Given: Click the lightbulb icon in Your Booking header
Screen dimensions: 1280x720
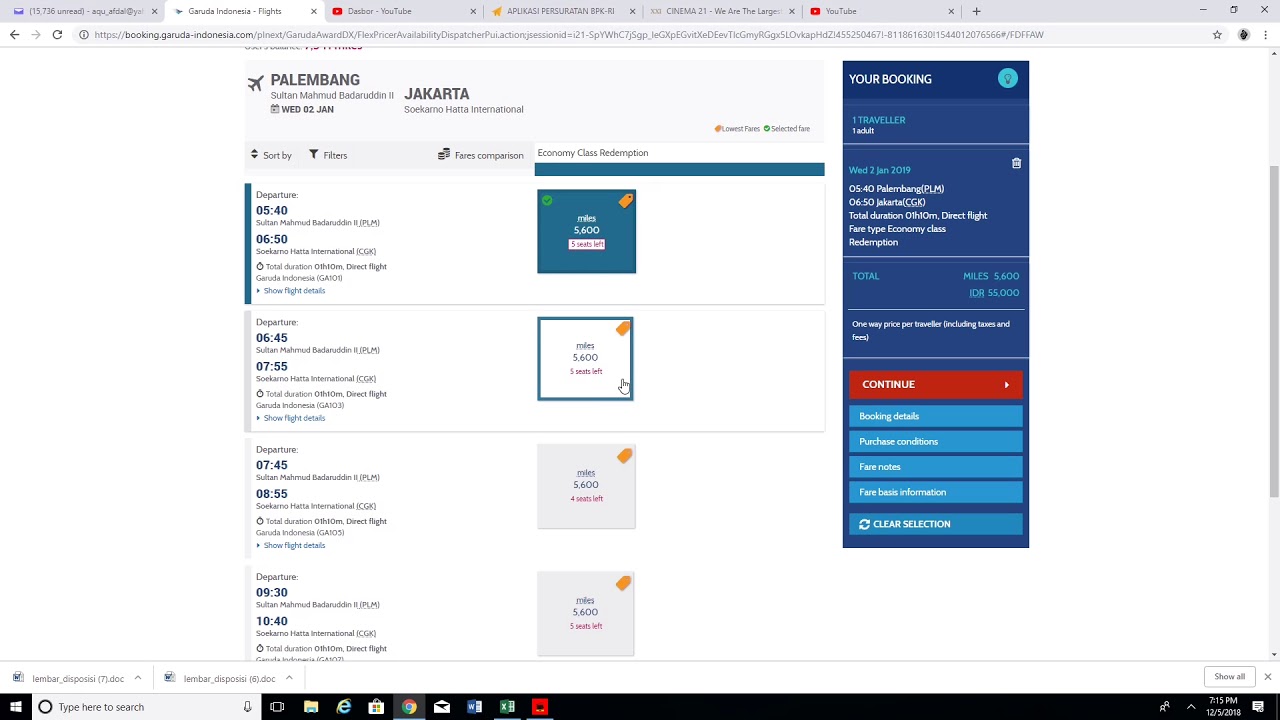Looking at the screenshot, I should pyautogui.click(x=1007, y=79).
